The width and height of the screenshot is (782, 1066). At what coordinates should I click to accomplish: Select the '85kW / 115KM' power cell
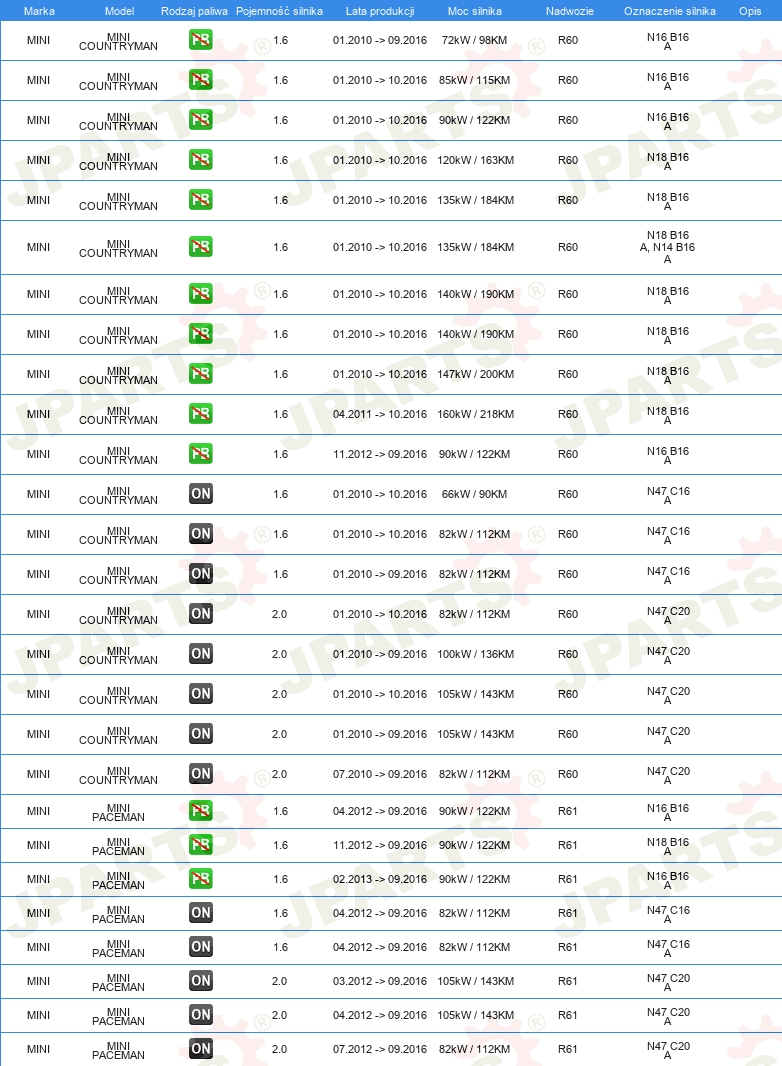475,80
